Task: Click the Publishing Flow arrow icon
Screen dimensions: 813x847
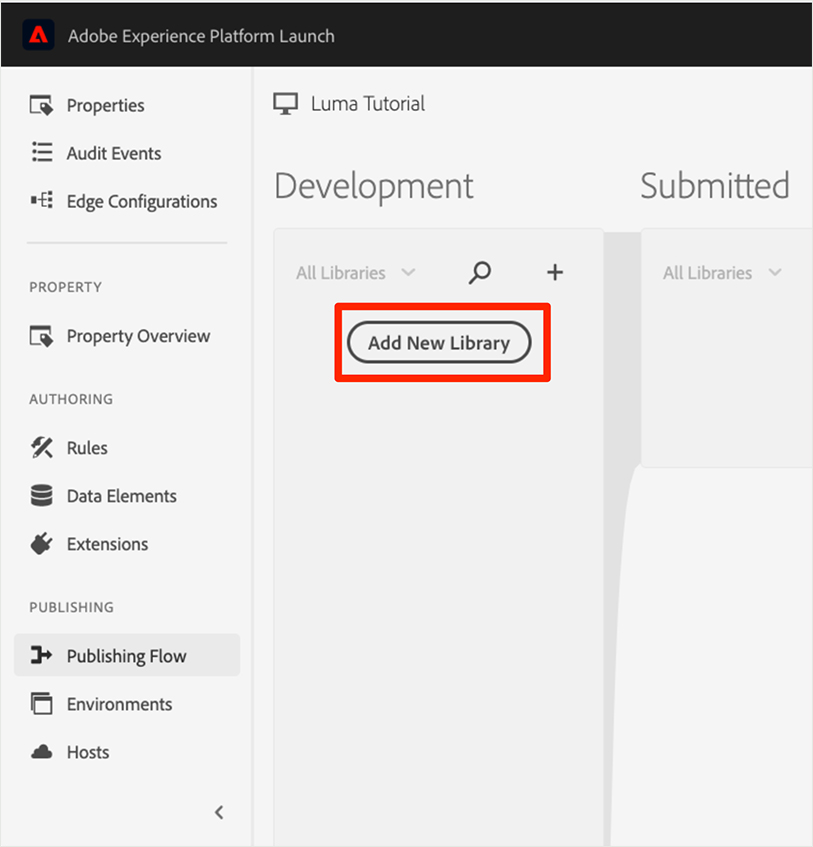Action: (41, 655)
